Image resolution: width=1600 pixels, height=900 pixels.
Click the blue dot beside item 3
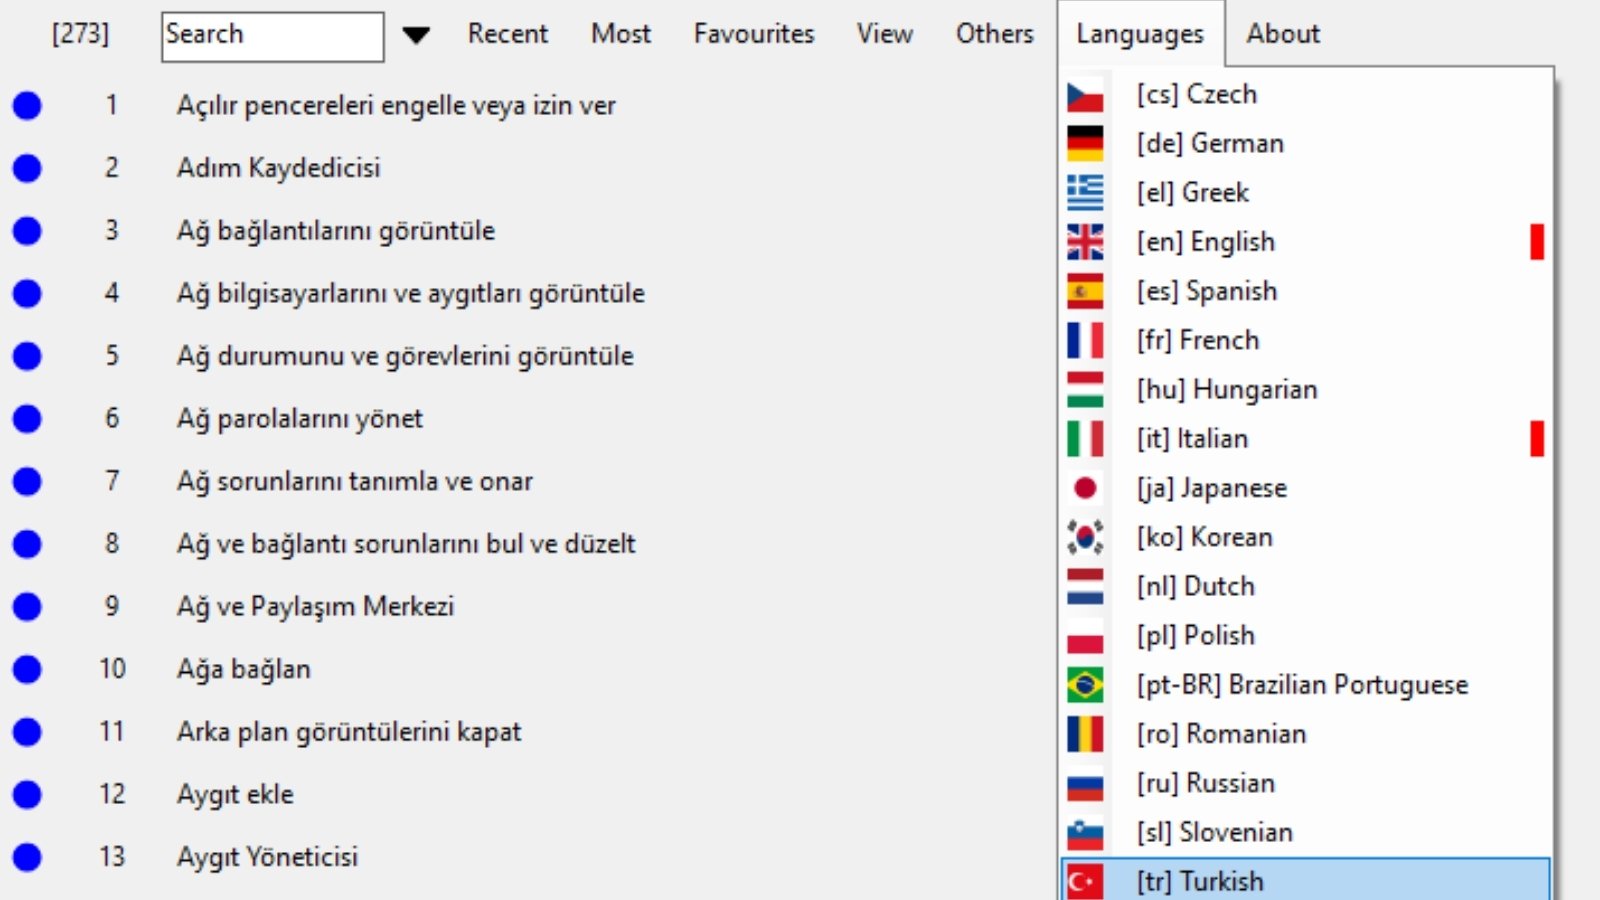(27, 231)
